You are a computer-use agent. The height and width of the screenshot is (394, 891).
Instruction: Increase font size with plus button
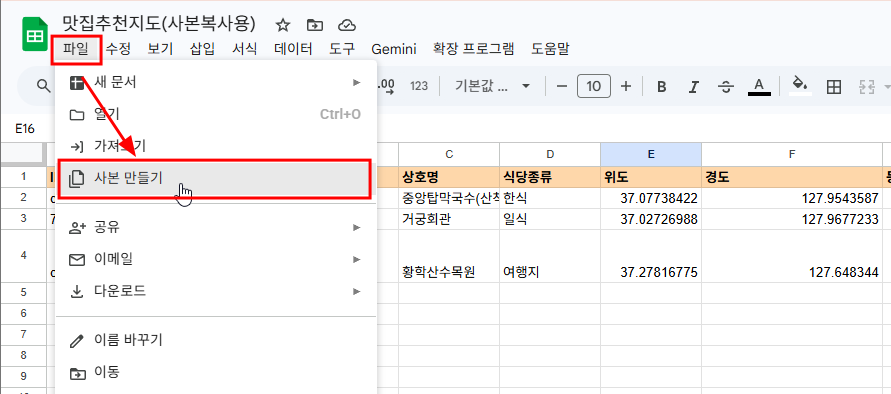click(626, 86)
